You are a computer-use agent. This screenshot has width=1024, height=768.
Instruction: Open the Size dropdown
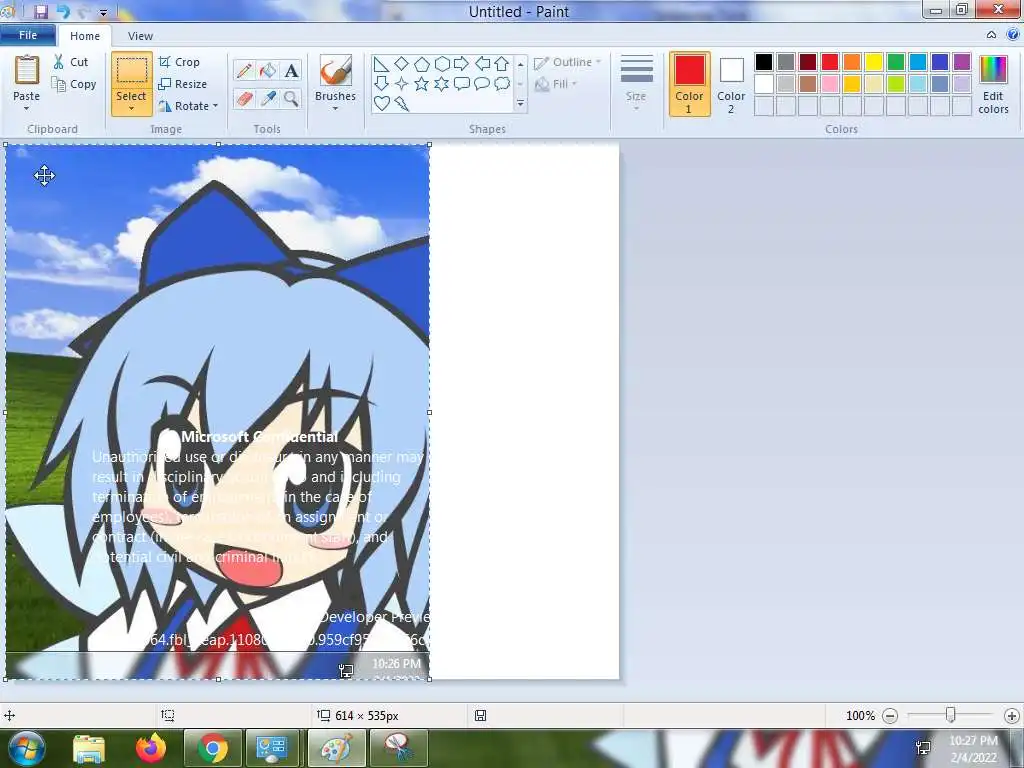(x=636, y=84)
